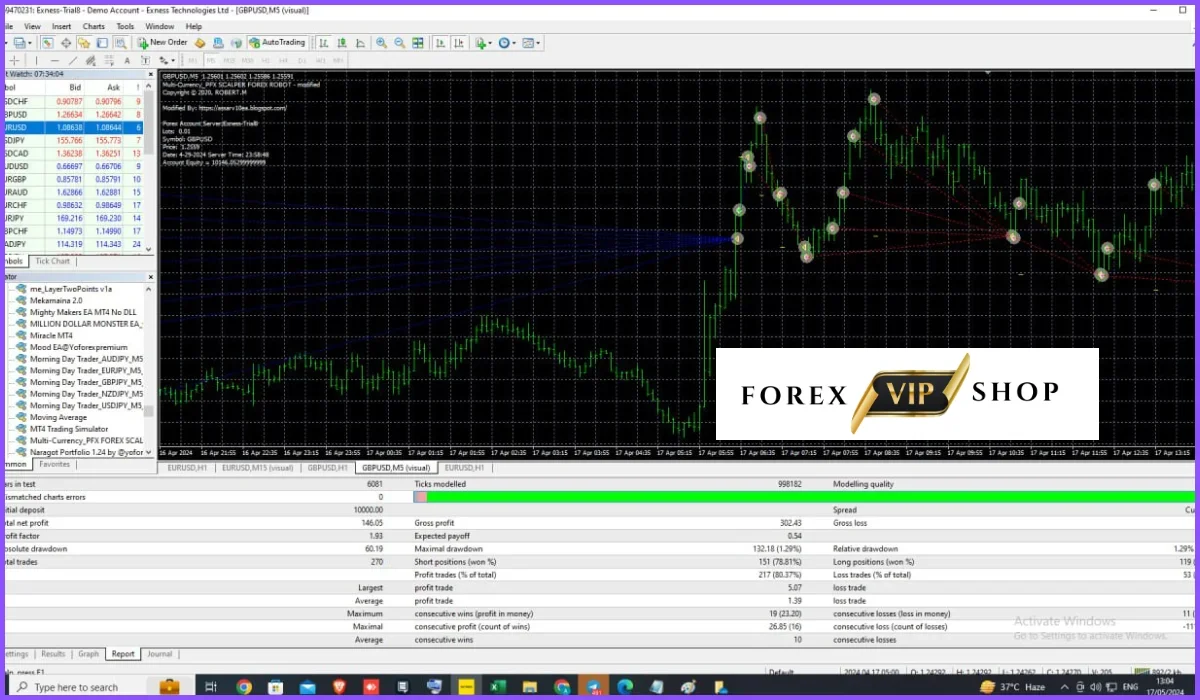Switch to the Favorites tab in Navigator
Screen dimensions: 1200x700
tap(55, 464)
